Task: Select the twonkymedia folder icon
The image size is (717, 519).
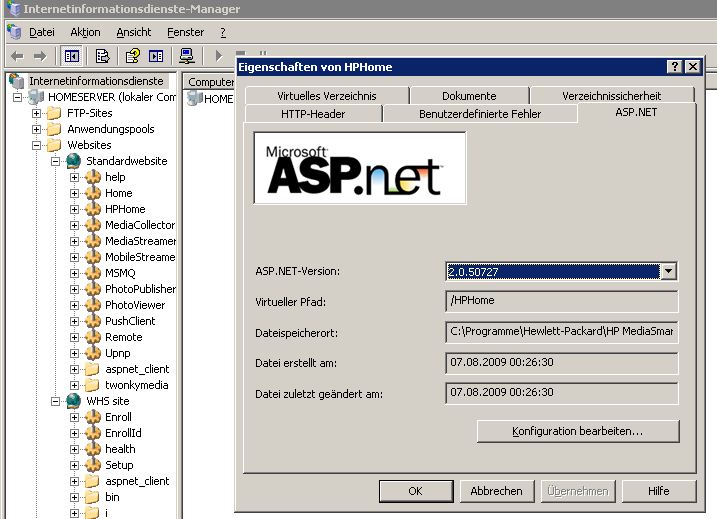Action: (x=92, y=385)
